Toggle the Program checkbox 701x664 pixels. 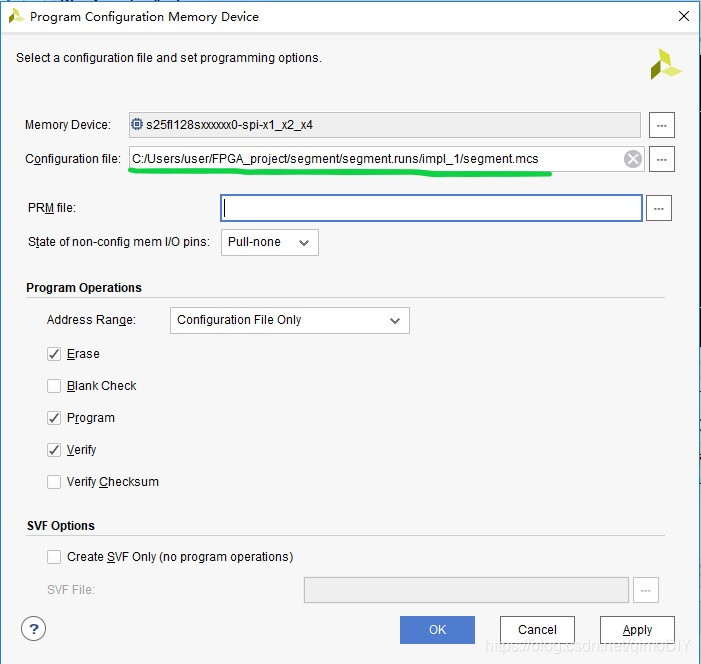pyautogui.click(x=54, y=418)
